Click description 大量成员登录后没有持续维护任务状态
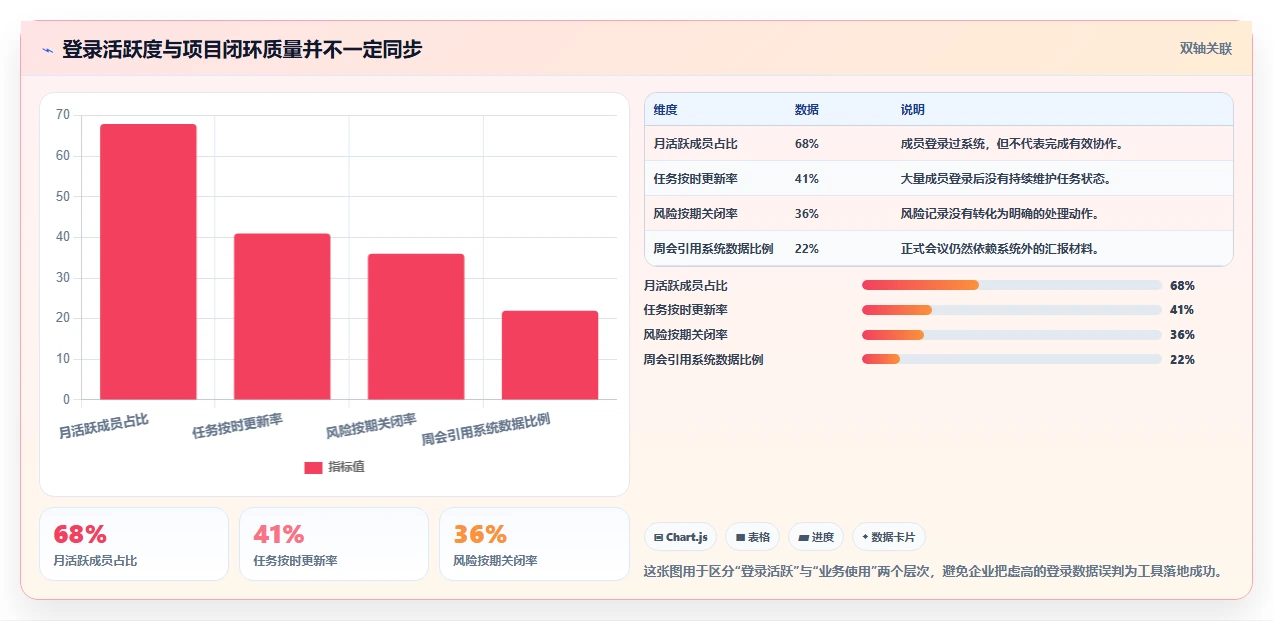Image resolution: width=1273 pixels, height=621 pixels. (x=1006, y=179)
